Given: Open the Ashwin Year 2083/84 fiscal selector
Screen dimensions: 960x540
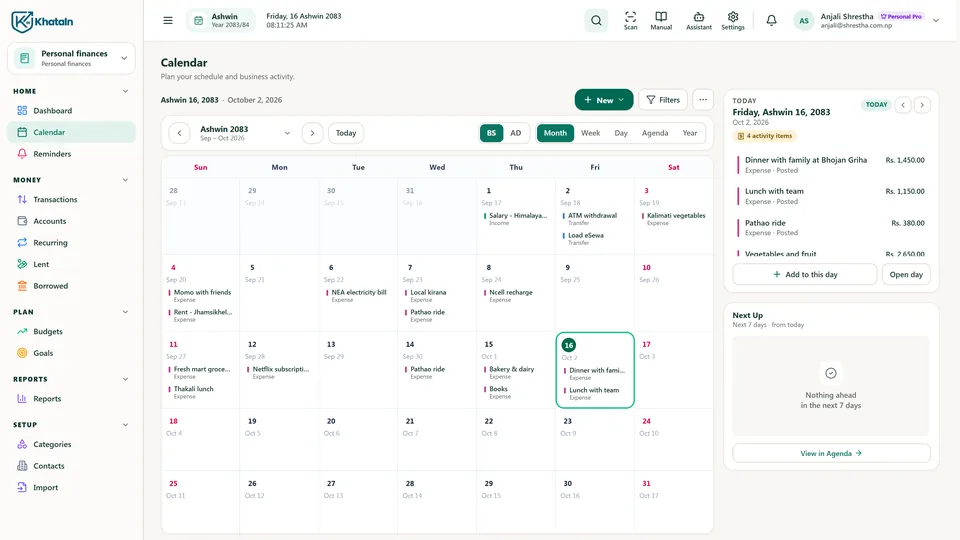Looking at the screenshot, I should coord(221,21).
